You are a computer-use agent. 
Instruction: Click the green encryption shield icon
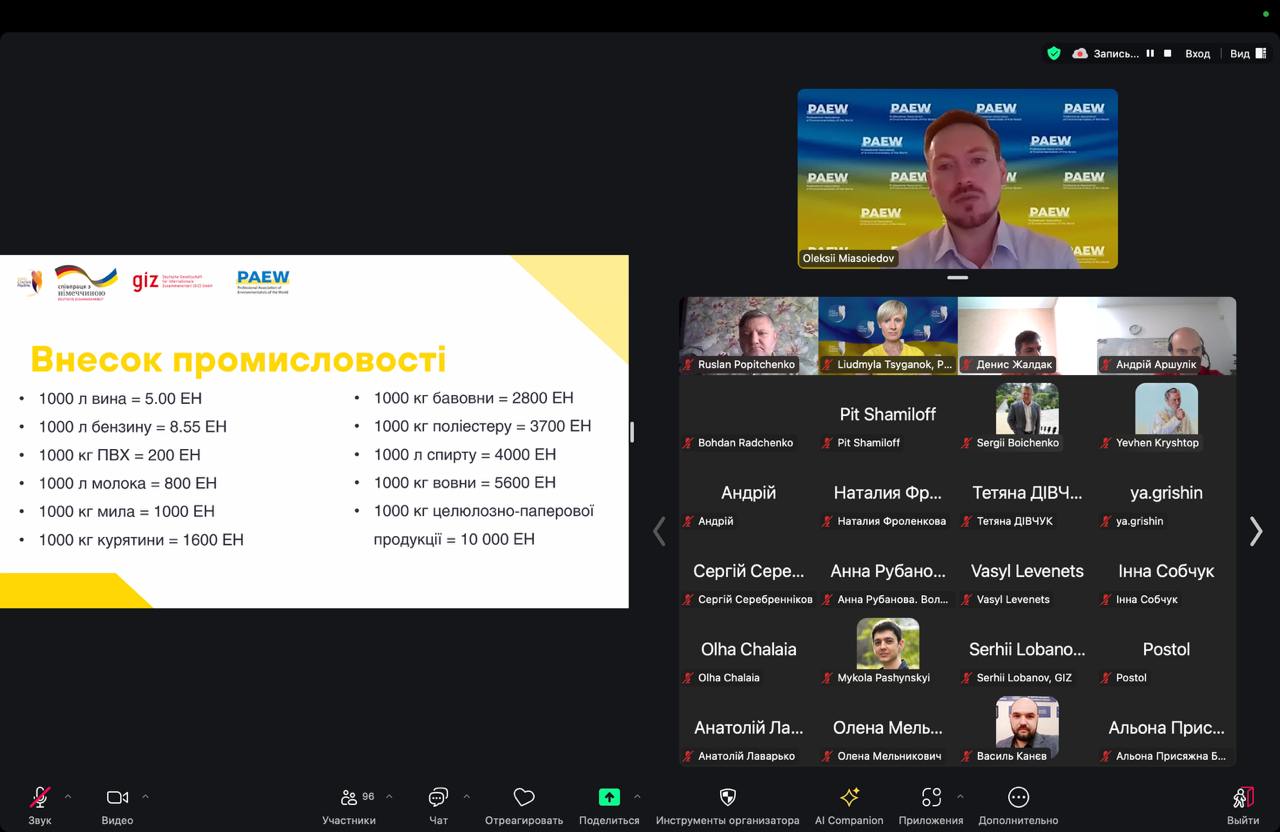click(x=1053, y=54)
